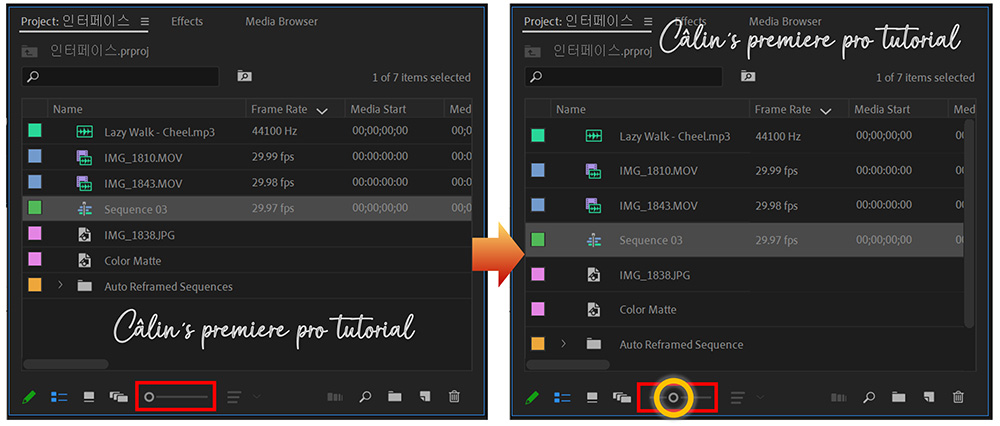Click the sort arrow beside Frame Rate in right panel
The width and height of the screenshot is (1000, 426).
click(x=826, y=111)
